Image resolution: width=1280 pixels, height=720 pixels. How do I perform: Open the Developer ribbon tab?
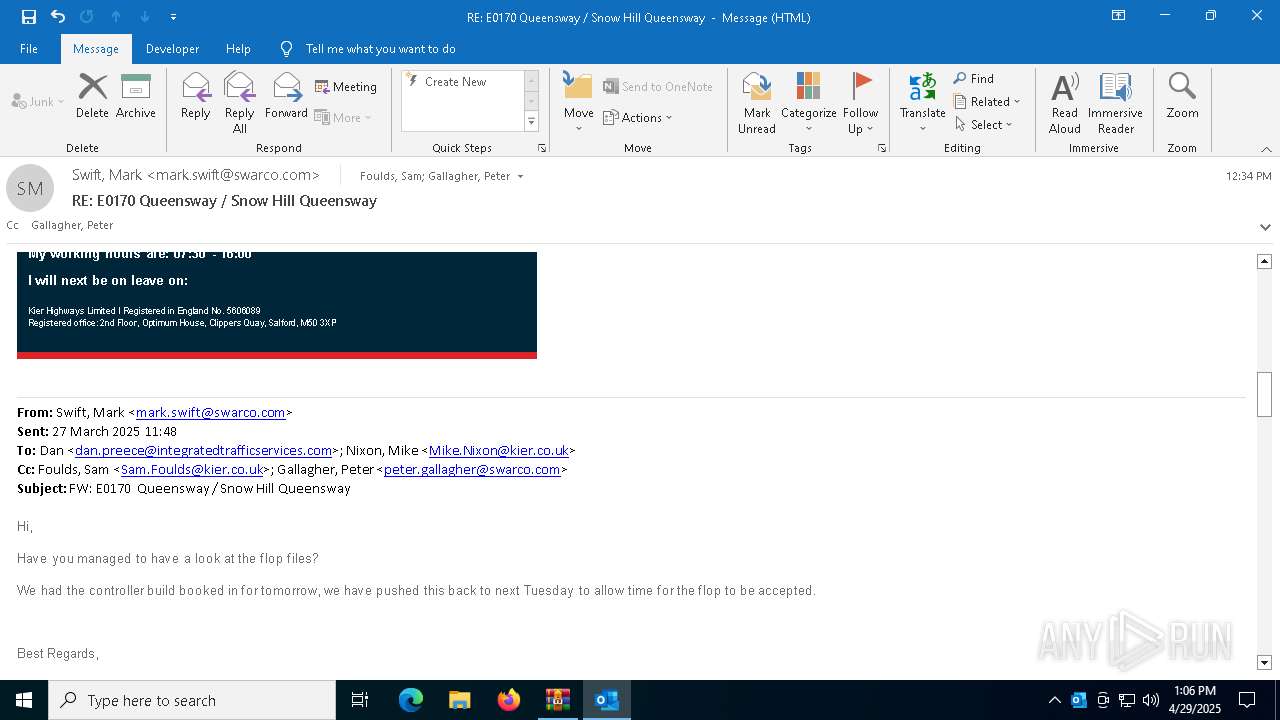(172, 49)
